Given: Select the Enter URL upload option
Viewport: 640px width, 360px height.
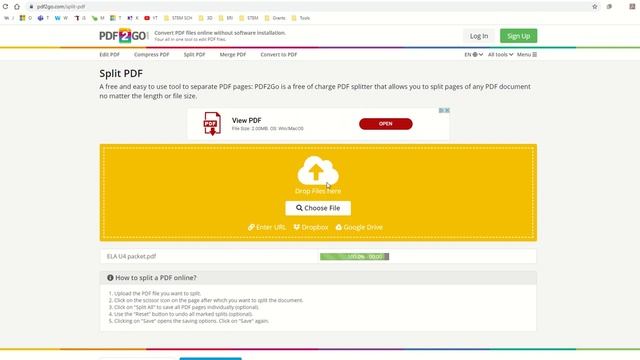Looking at the screenshot, I should coord(267,227).
